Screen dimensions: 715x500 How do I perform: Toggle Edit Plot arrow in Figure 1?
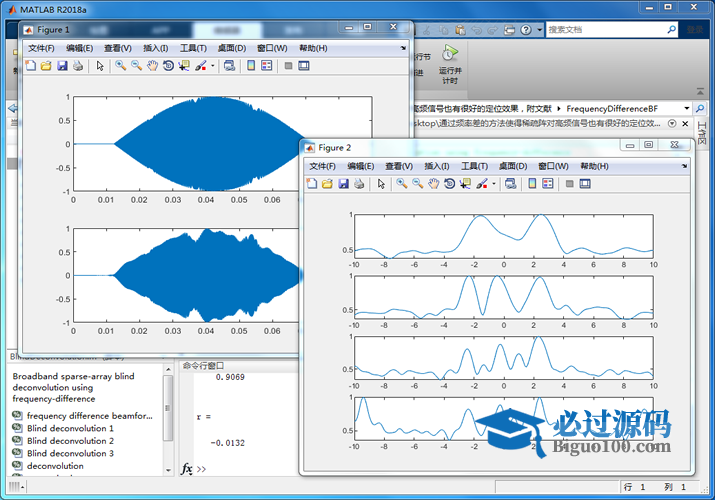pyautogui.click(x=99, y=66)
